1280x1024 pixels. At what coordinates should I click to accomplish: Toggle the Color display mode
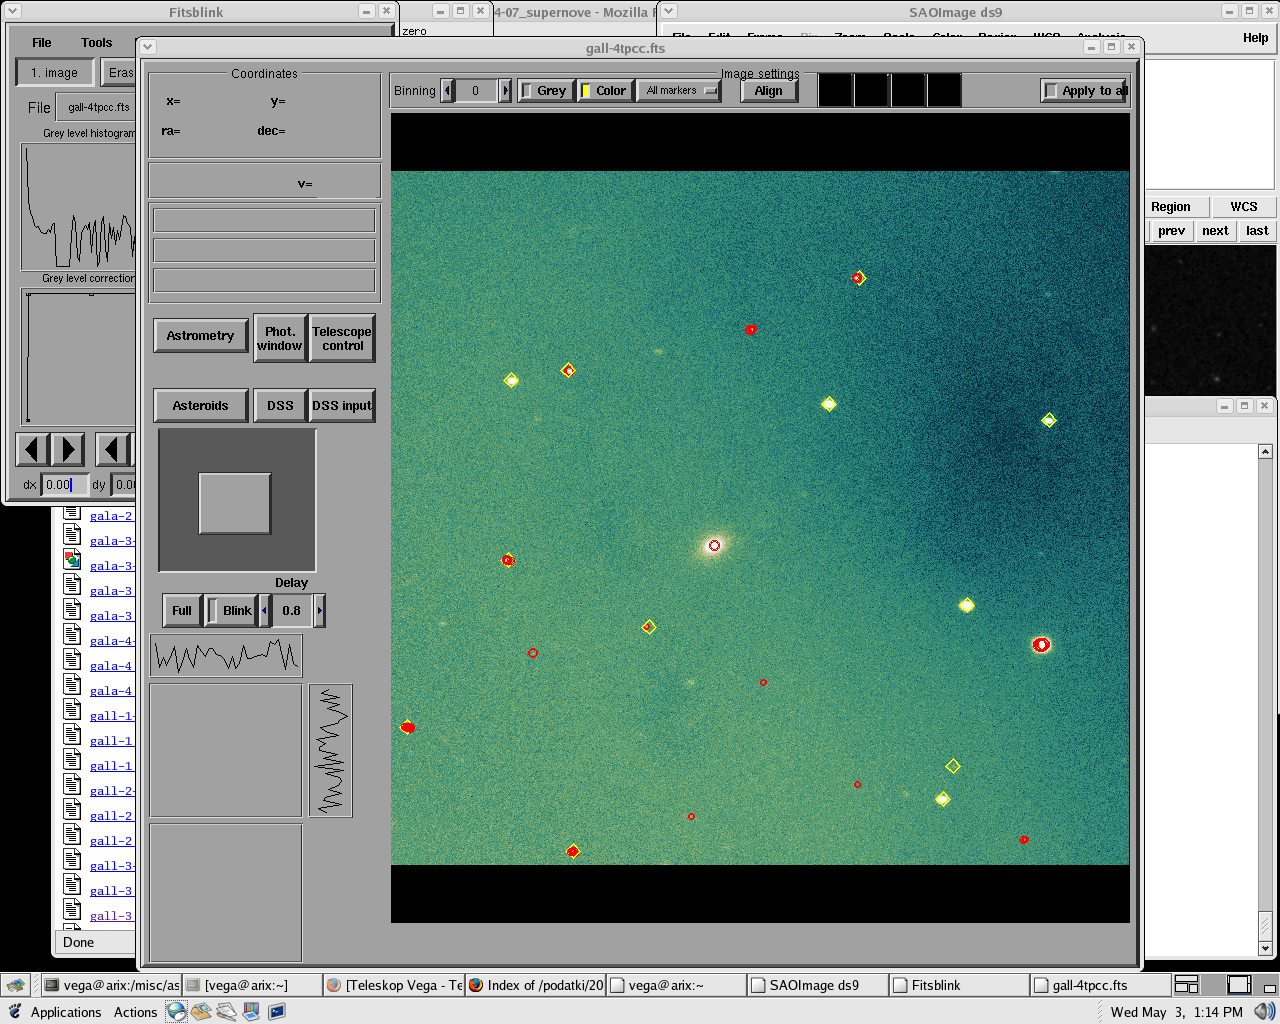[x=604, y=91]
